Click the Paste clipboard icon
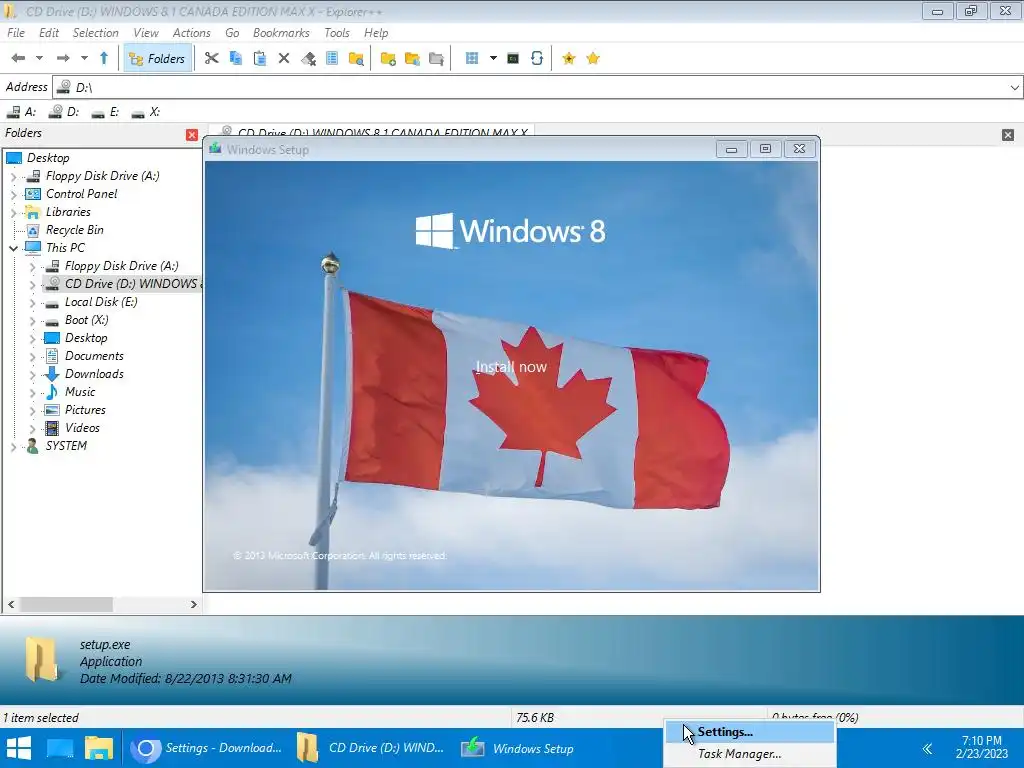Image resolution: width=1024 pixels, height=768 pixels. [x=260, y=58]
